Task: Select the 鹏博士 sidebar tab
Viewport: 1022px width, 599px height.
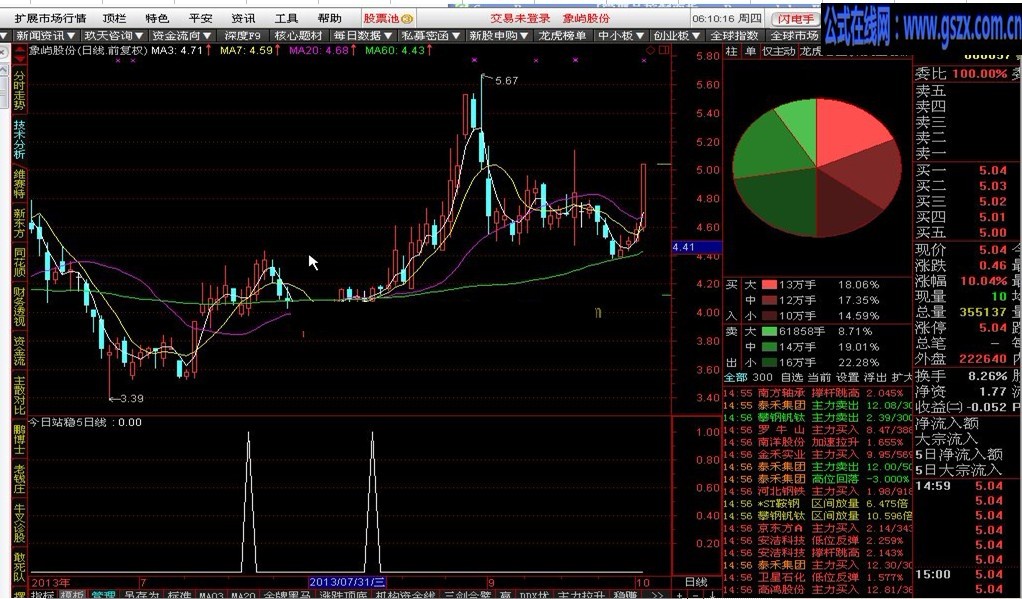Action: (20, 439)
